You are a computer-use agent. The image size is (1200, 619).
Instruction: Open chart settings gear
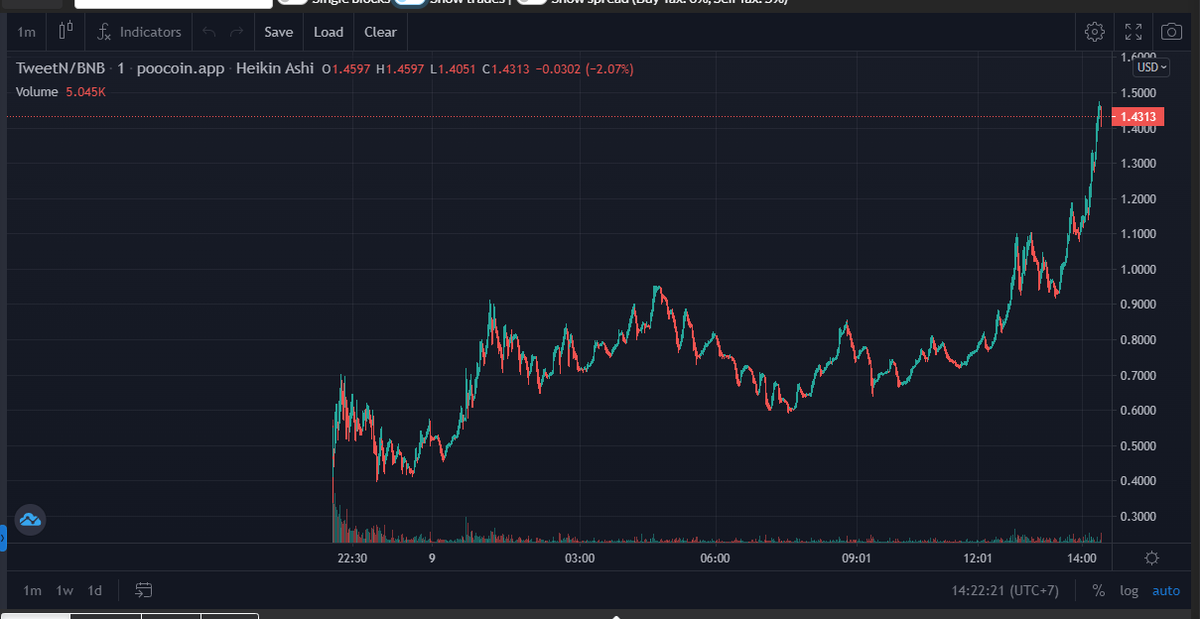coord(1095,32)
